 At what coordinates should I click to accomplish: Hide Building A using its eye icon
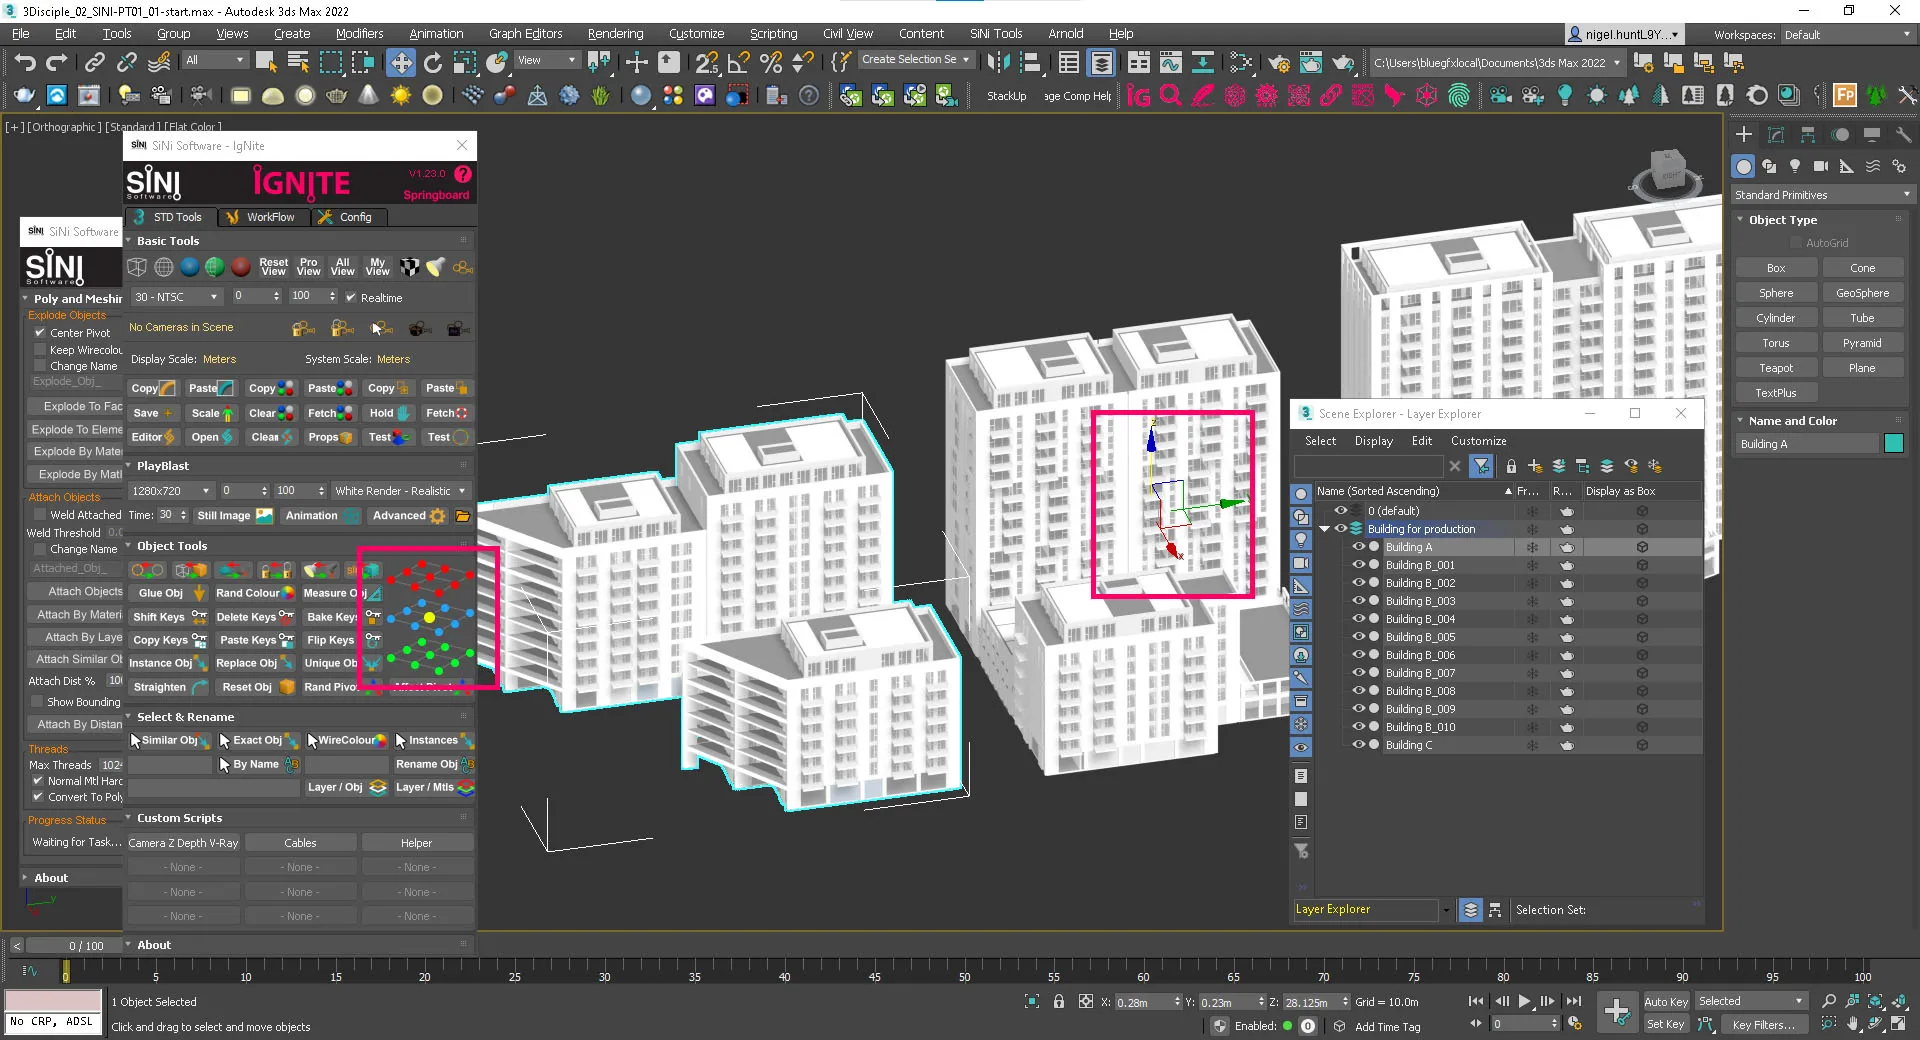coord(1358,547)
